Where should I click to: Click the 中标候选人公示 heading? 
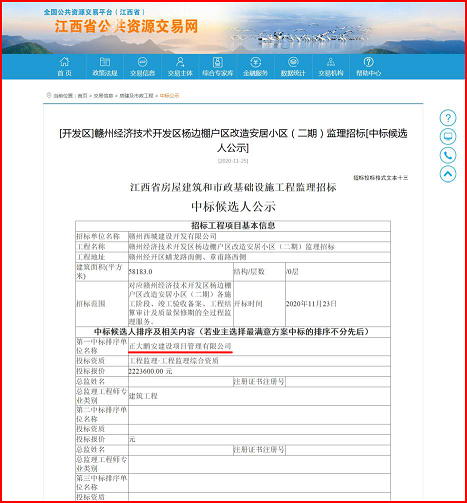coord(233,207)
